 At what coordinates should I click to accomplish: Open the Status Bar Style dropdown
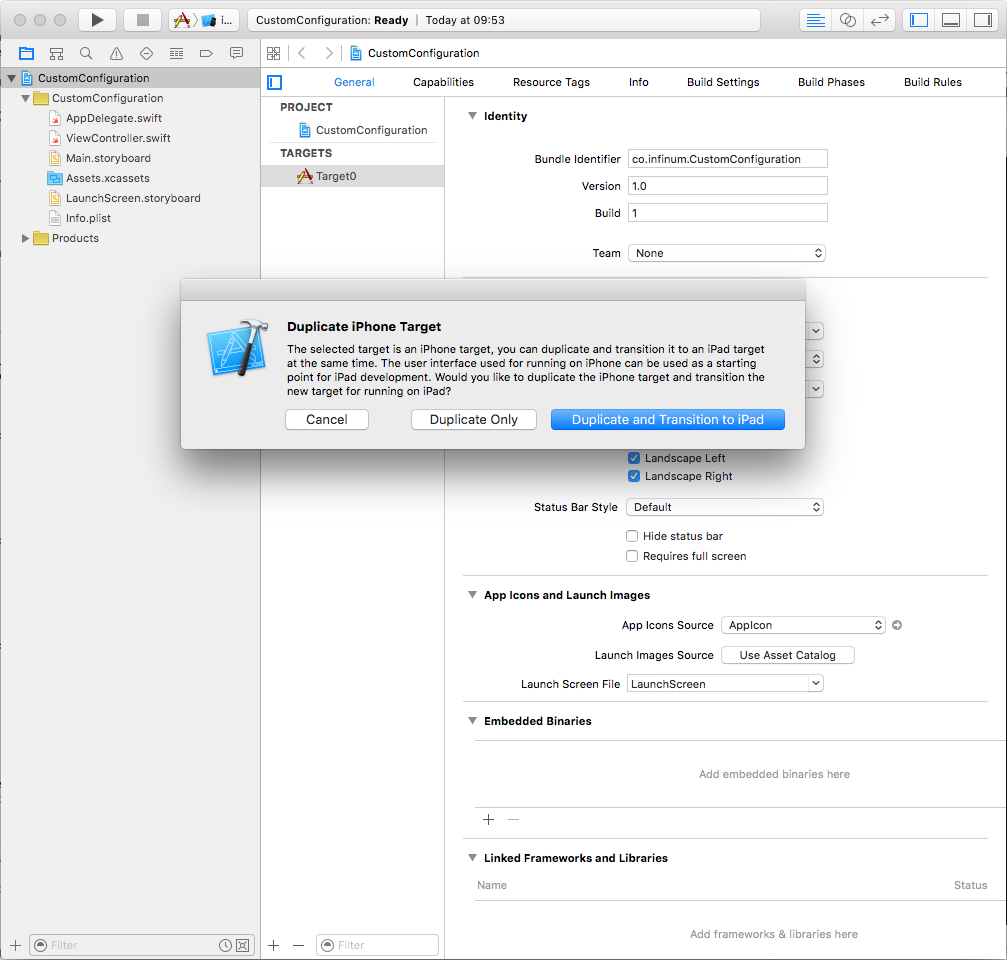pyautogui.click(x=724, y=507)
